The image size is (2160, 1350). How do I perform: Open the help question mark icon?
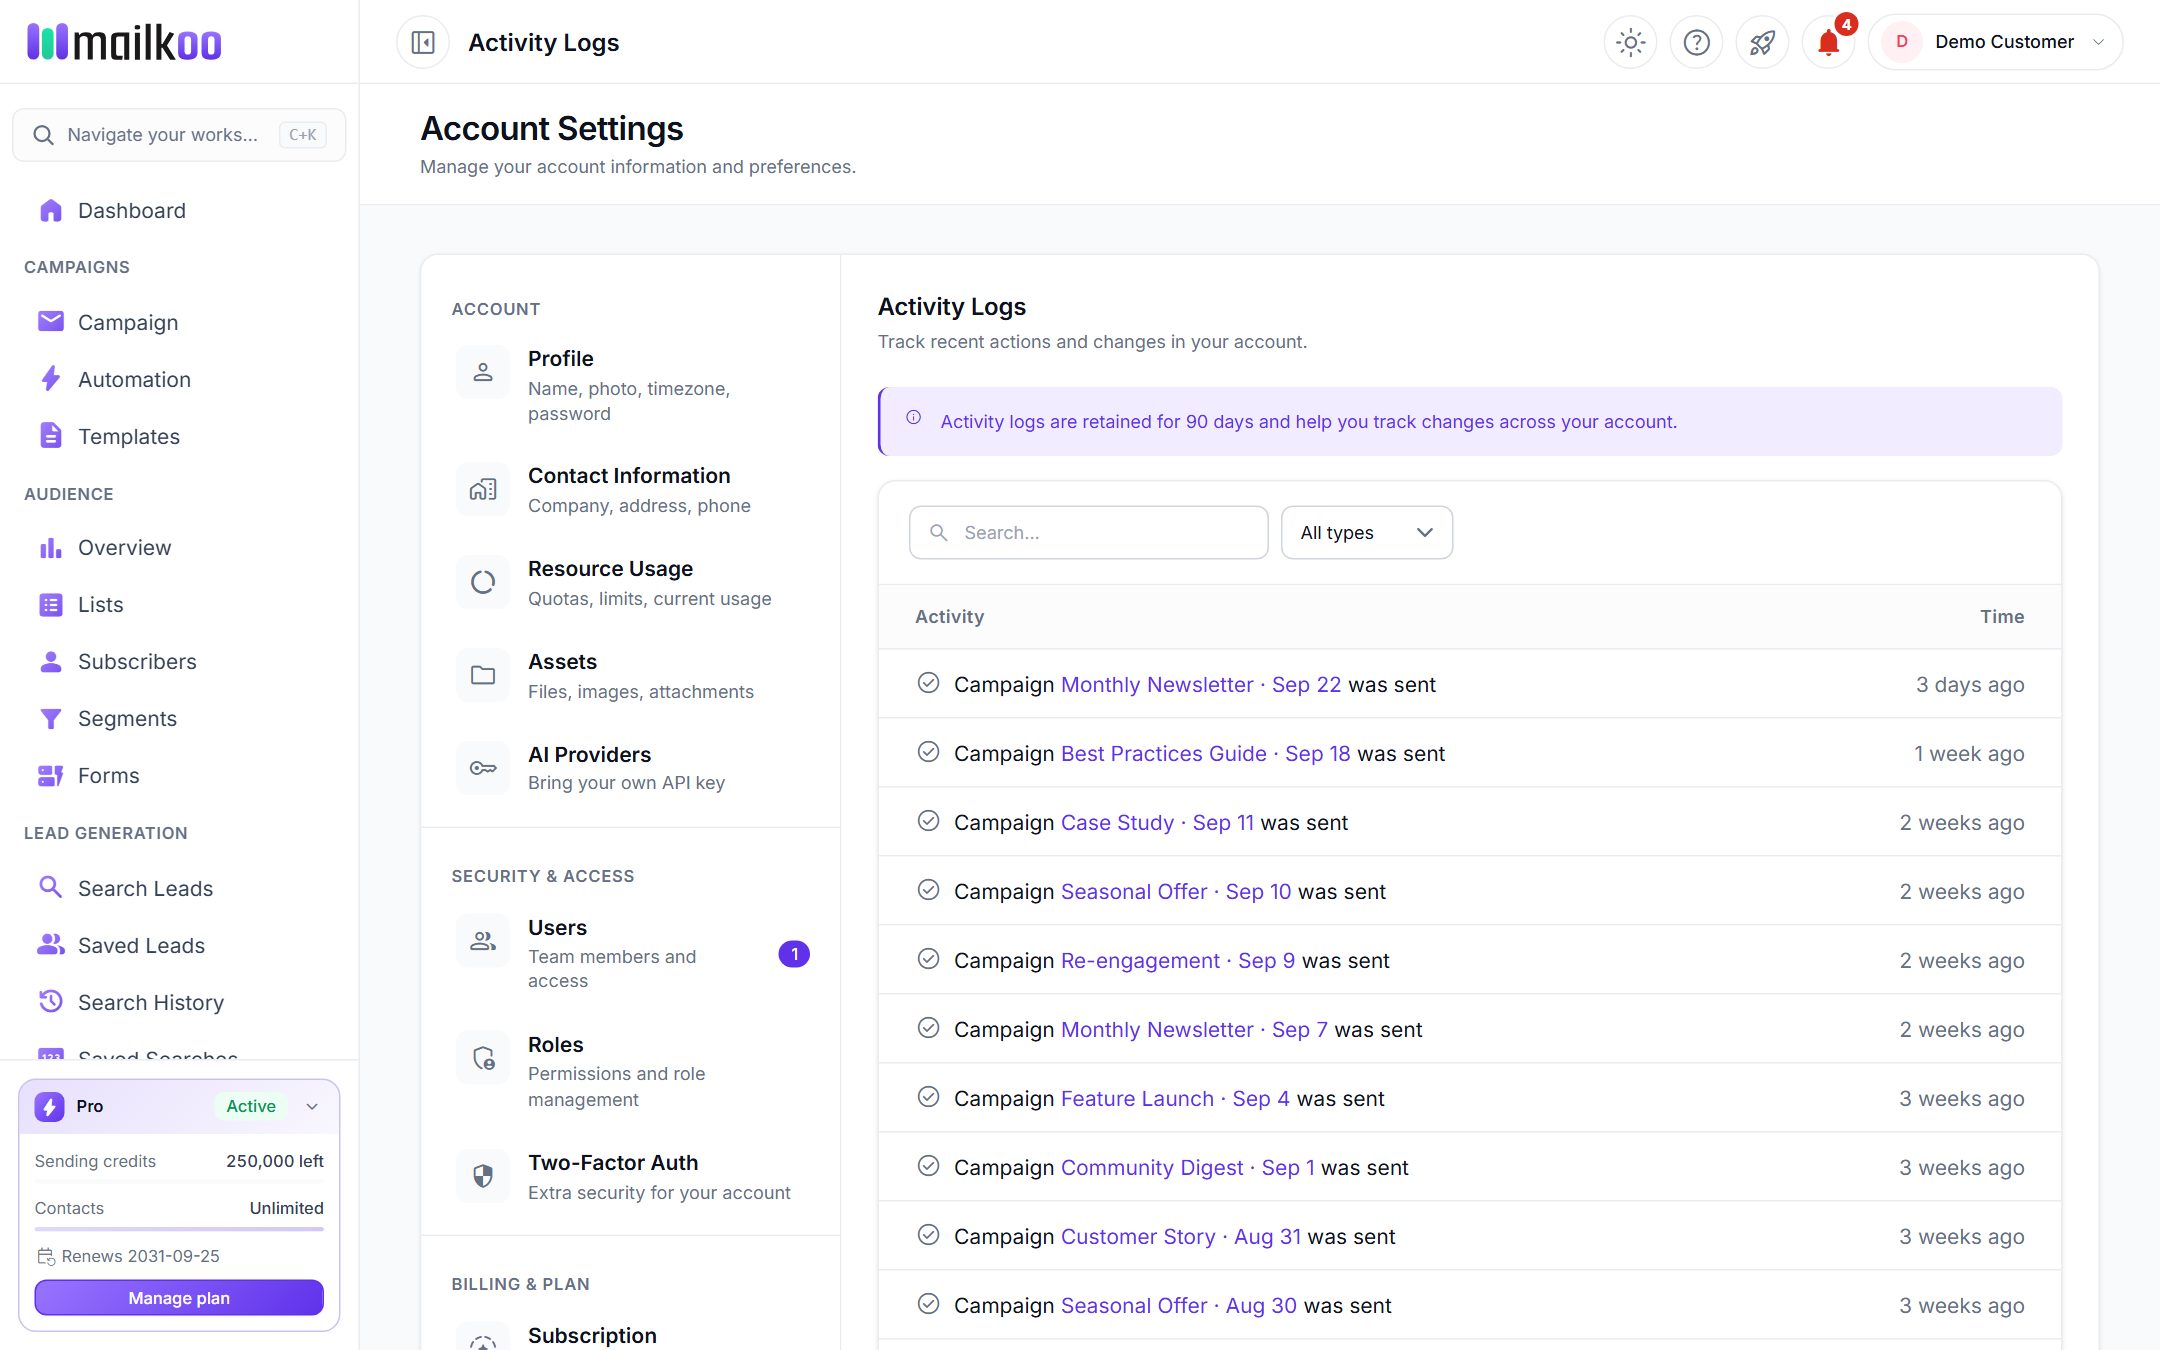(1696, 42)
